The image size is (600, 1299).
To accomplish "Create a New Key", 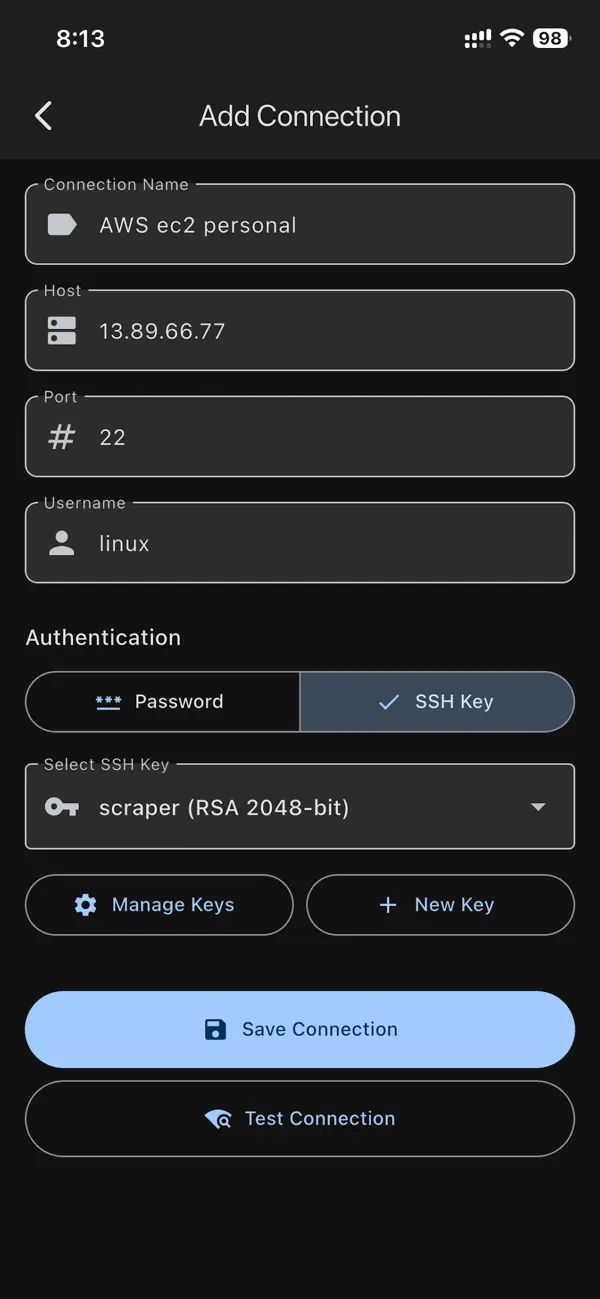I will coord(440,904).
